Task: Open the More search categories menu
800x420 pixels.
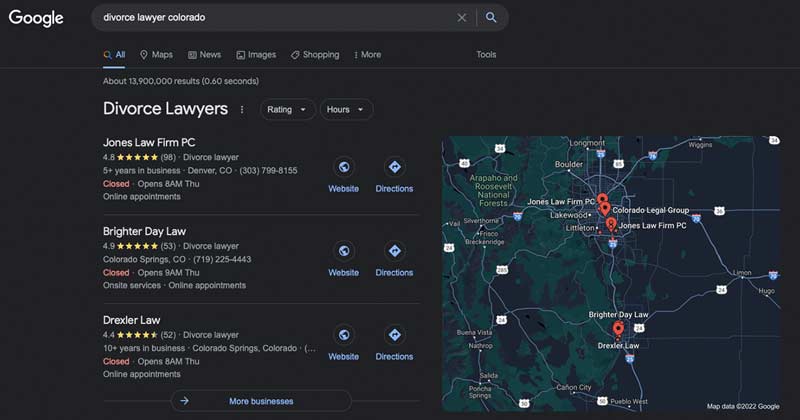Action: click(367, 55)
